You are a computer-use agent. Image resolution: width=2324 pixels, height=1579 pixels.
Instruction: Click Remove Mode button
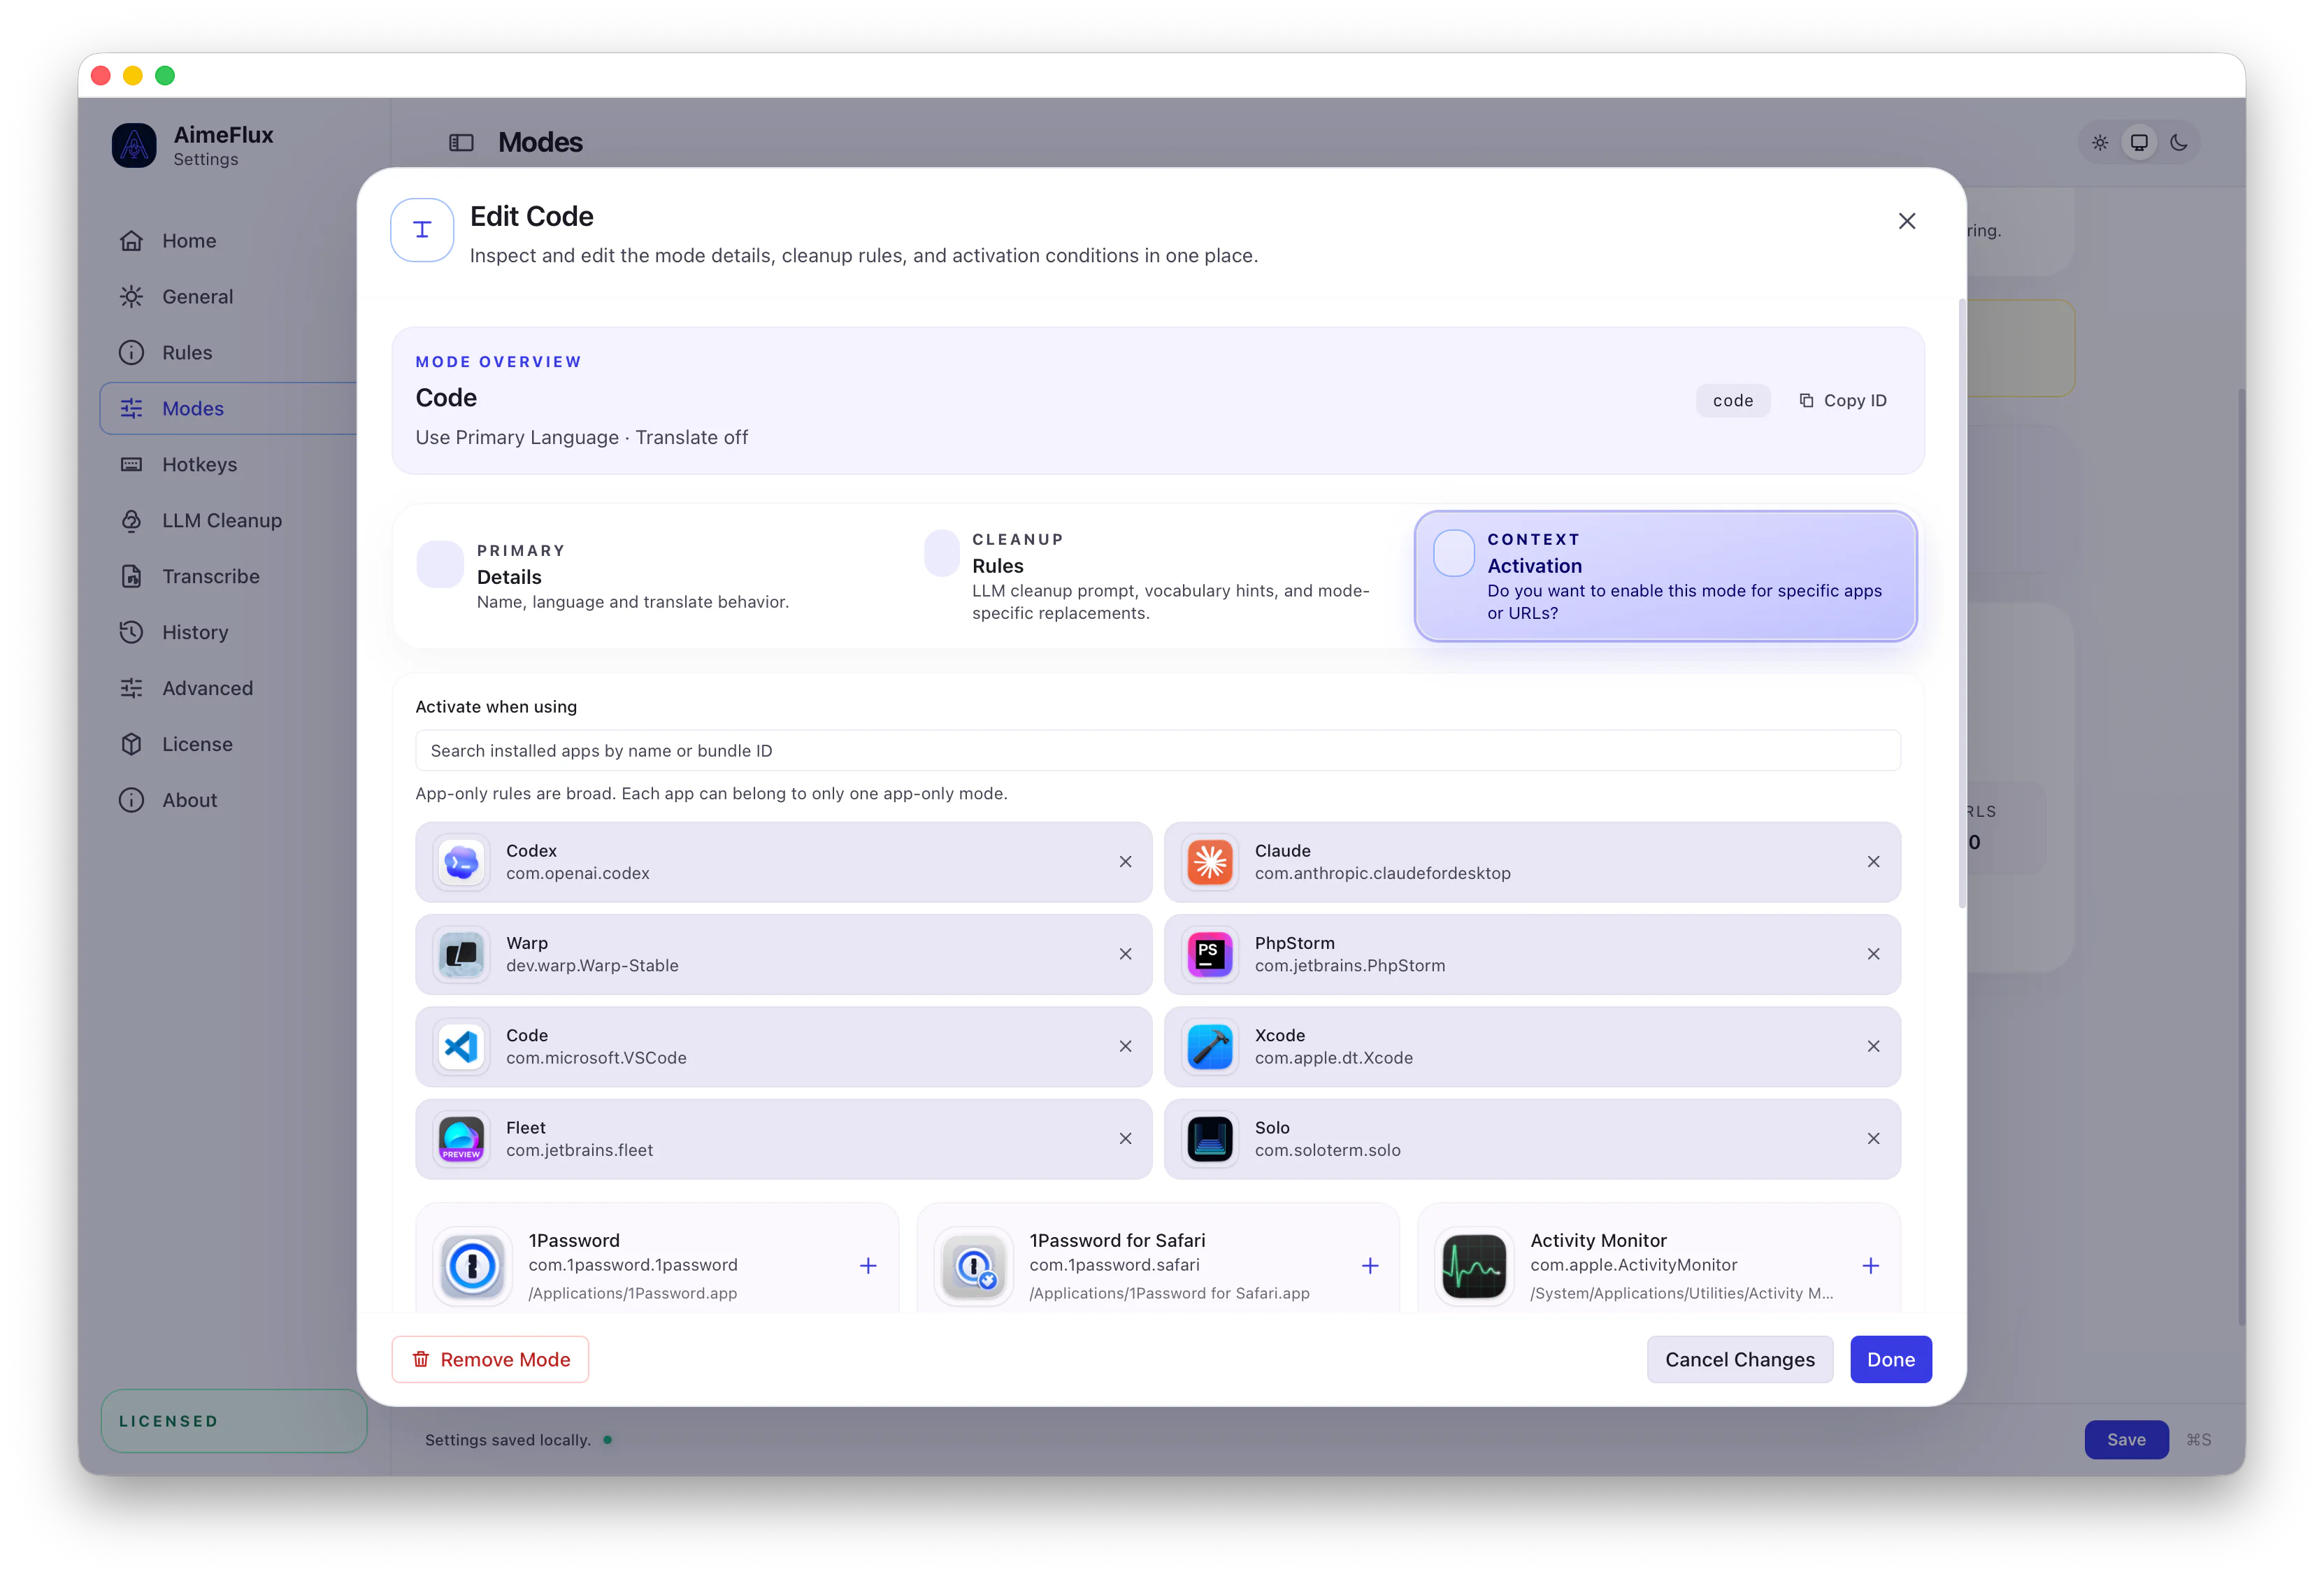[x=490, y=1360]
